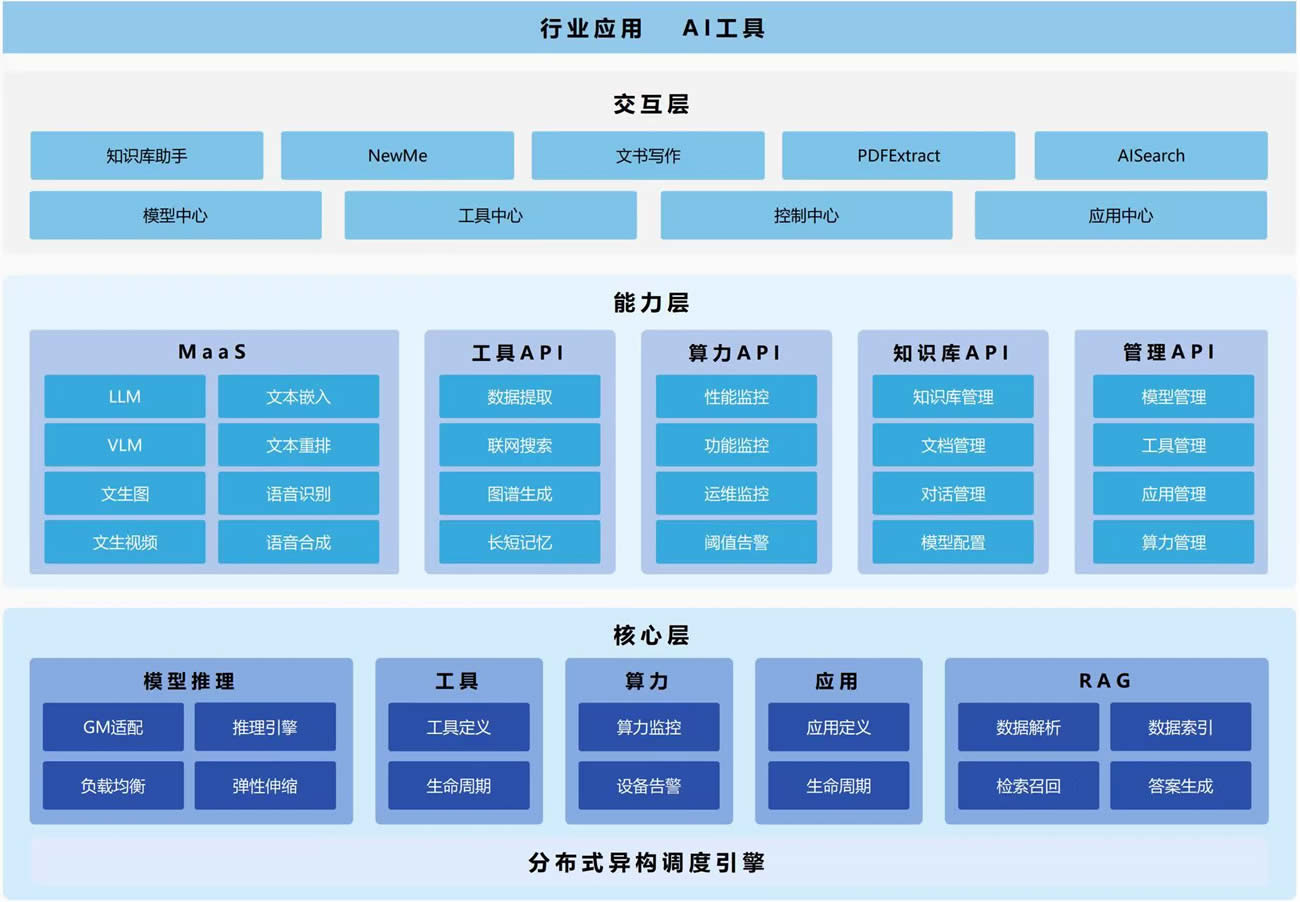Click the LLM box under MaaS
1300x902 pixels.
[125, 397]
